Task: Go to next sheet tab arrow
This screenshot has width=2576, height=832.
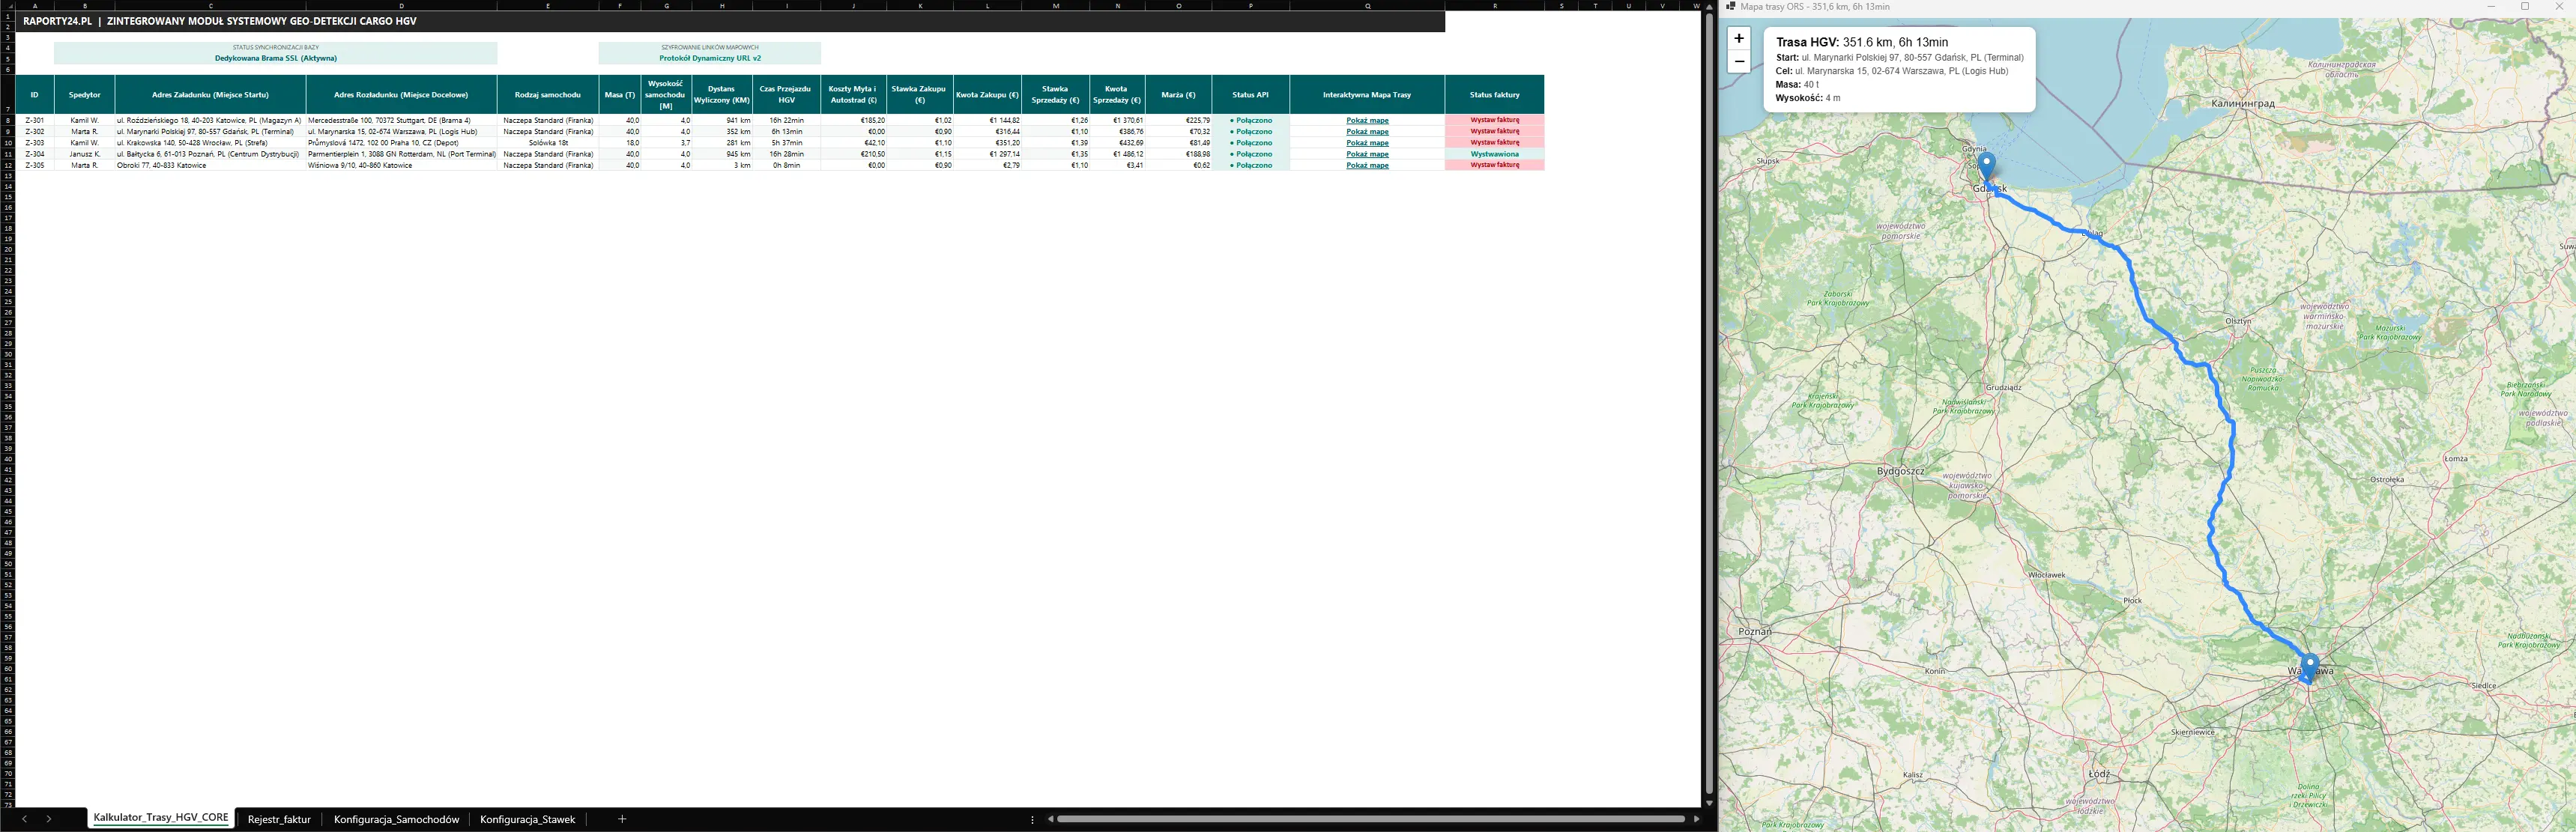Action: (x=48, y=819)
